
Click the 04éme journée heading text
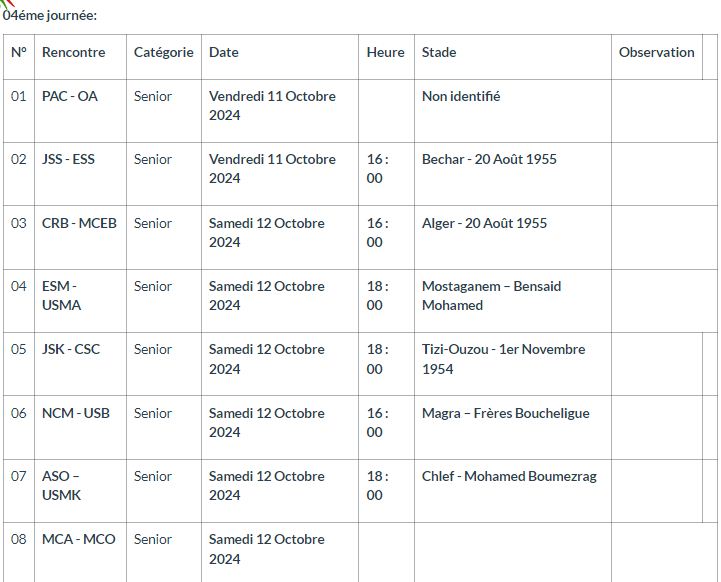50,16
